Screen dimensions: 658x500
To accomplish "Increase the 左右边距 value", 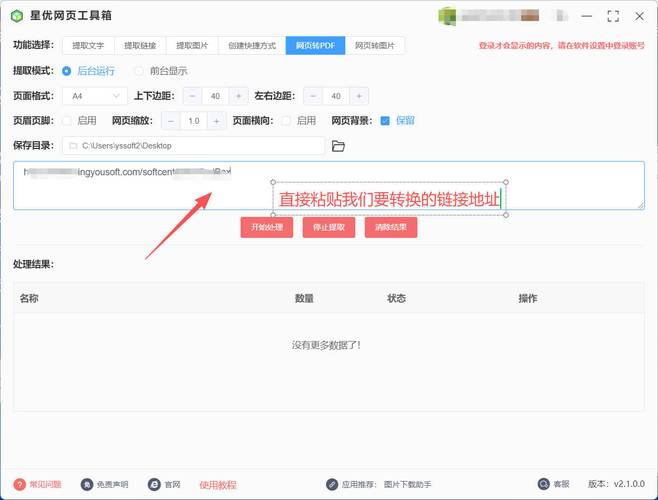I will click(359, 96).
